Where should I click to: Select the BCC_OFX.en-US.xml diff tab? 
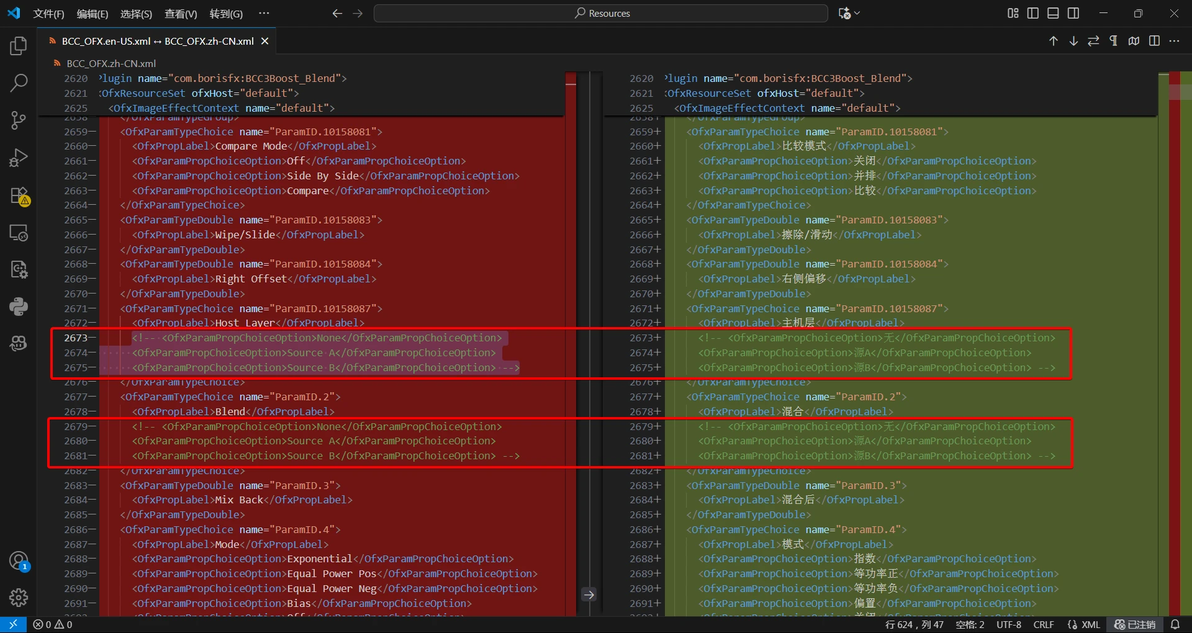click(150, 42)
